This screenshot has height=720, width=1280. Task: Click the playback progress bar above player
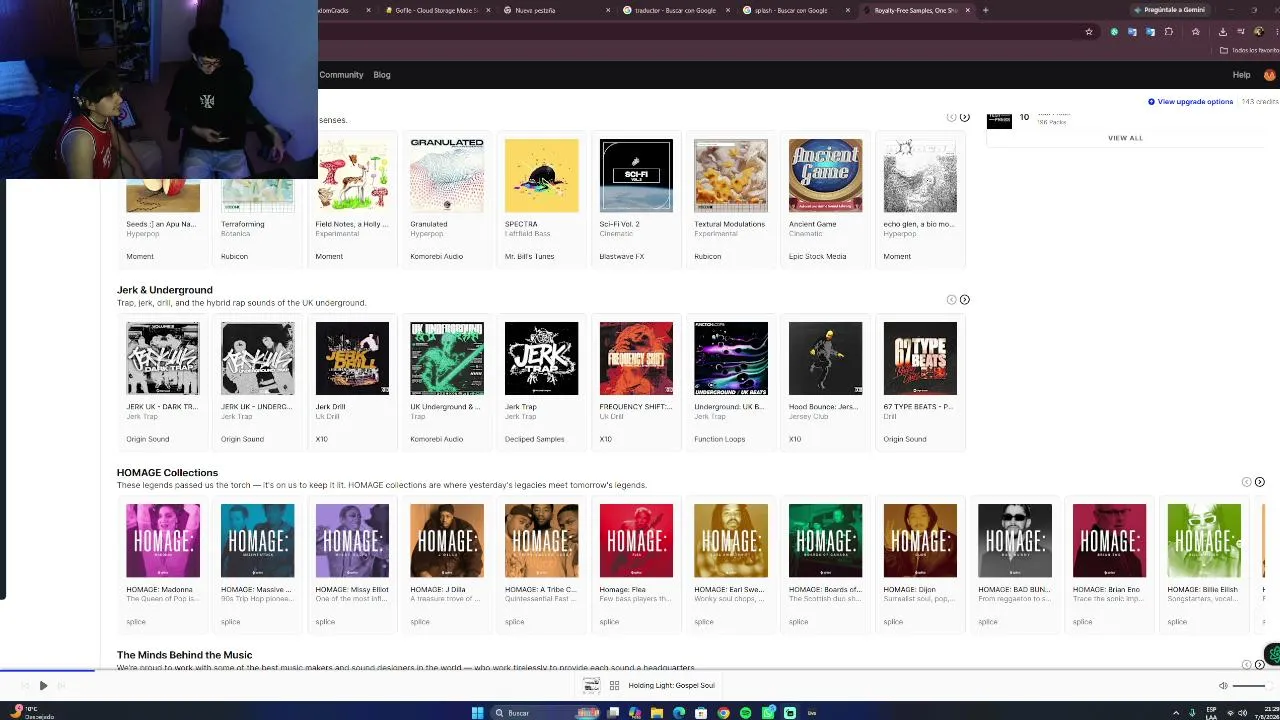point(640,671)
